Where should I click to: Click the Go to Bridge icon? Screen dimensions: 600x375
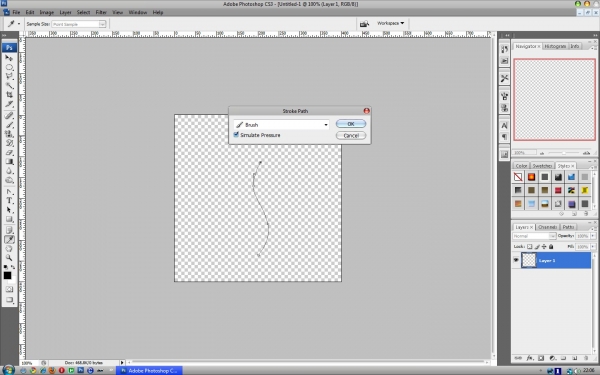[x=364, y=24]
